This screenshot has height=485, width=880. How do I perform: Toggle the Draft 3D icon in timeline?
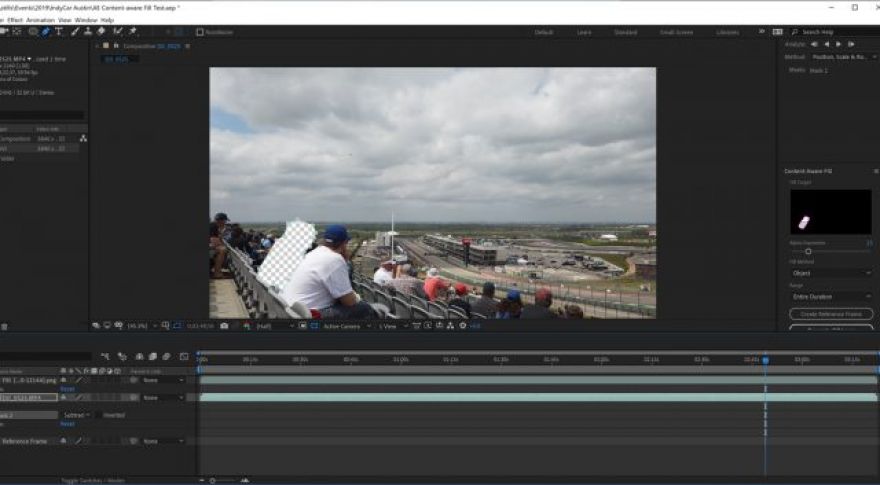(122, 356)
